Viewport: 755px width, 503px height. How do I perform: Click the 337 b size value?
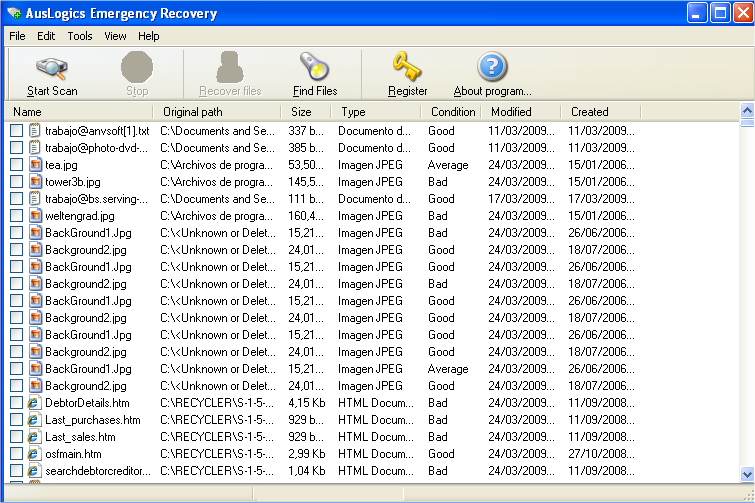pos(306,130)
